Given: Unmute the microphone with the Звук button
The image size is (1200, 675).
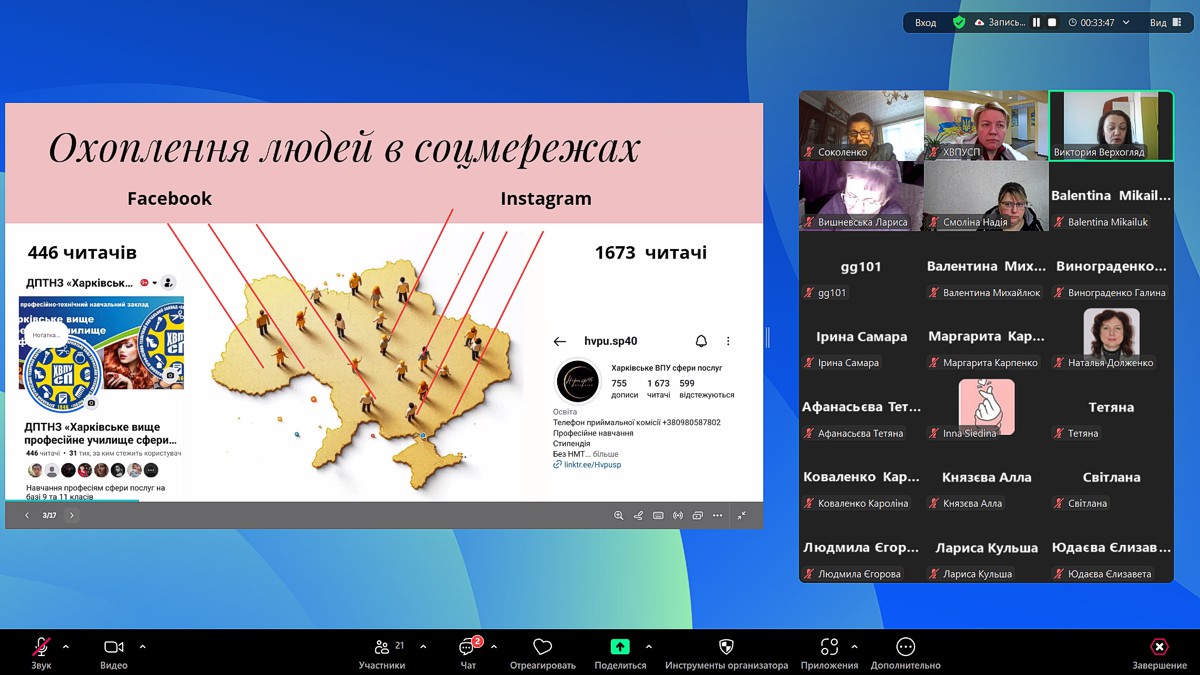Looking at the screenshot, I should click(41, 653).
